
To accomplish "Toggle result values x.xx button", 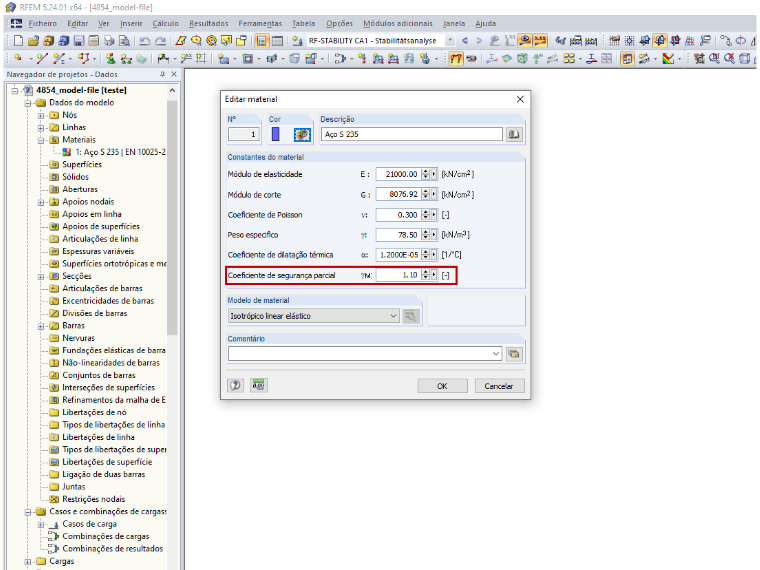I will [x=540, y=41].
